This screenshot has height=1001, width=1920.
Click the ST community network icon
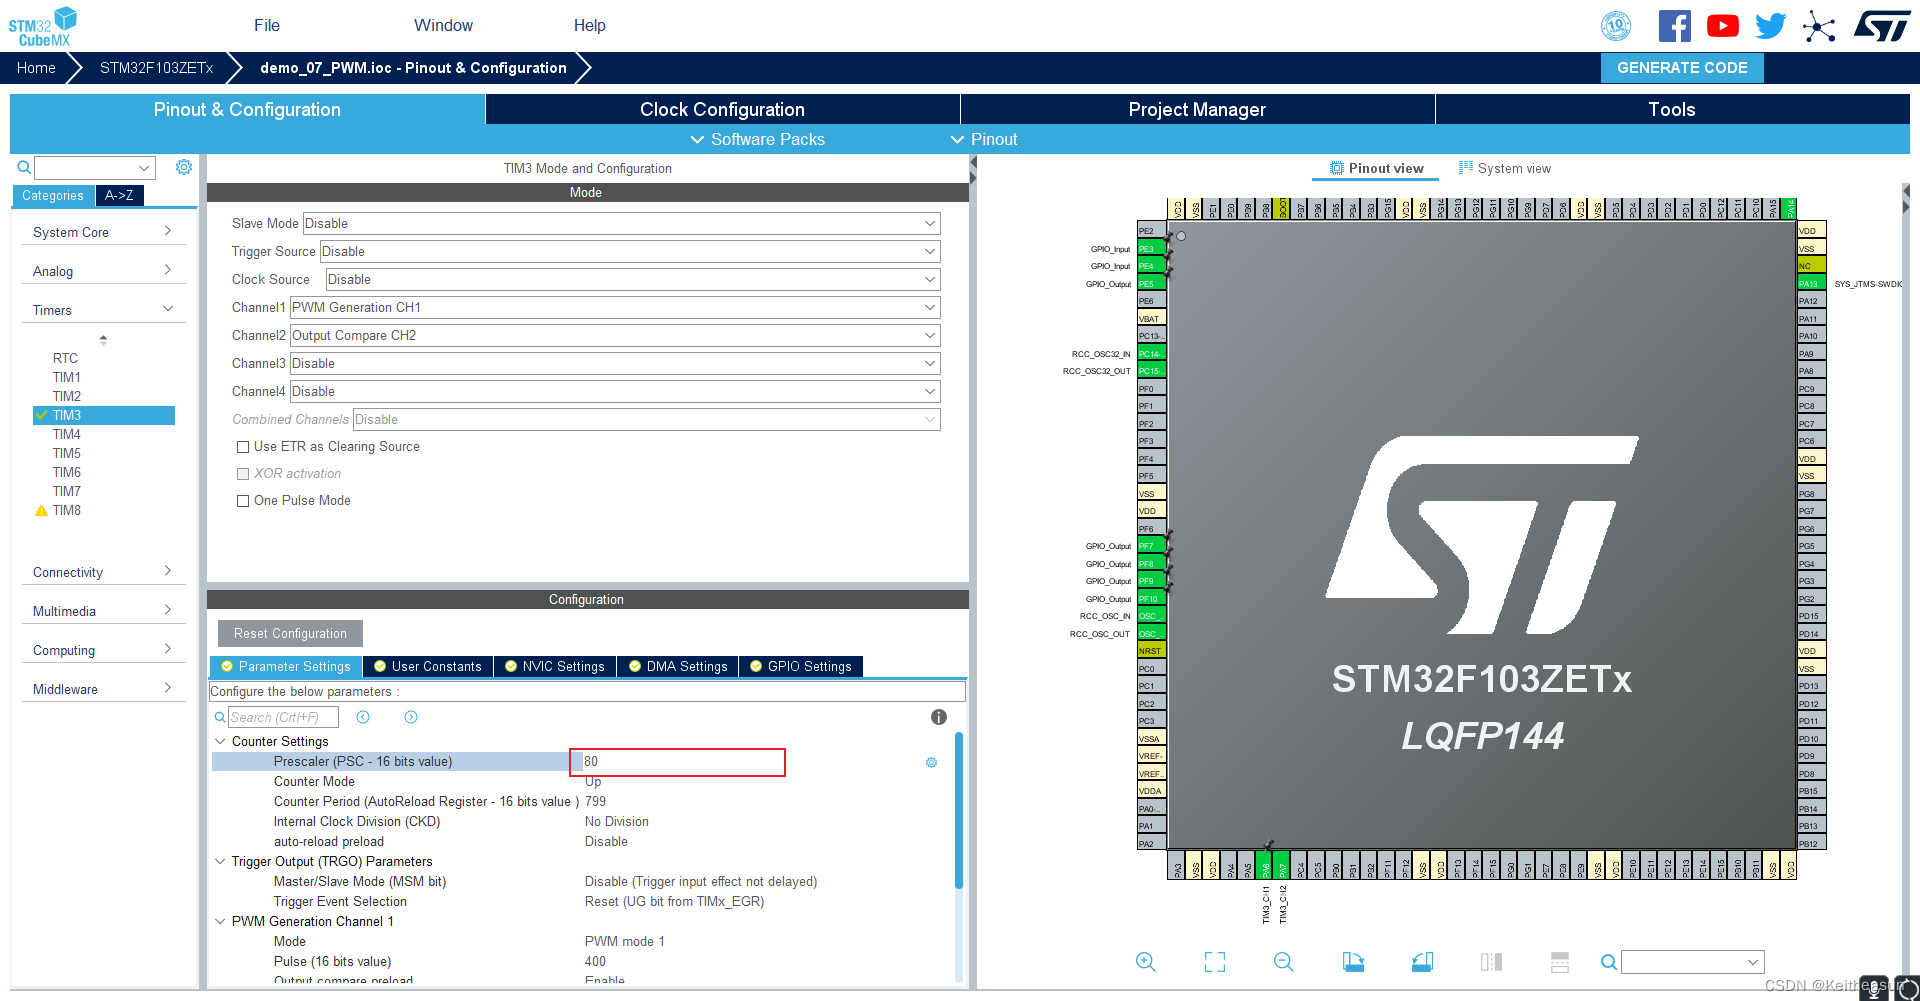[x=1819, y=26]
